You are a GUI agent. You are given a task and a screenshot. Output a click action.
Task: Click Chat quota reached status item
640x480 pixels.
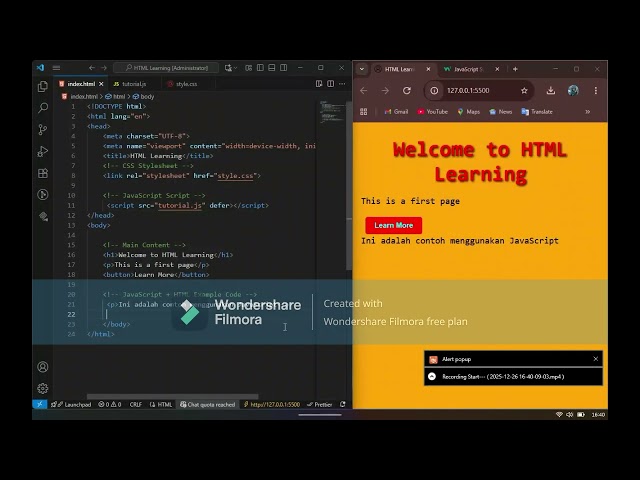(x=208, y=404)
